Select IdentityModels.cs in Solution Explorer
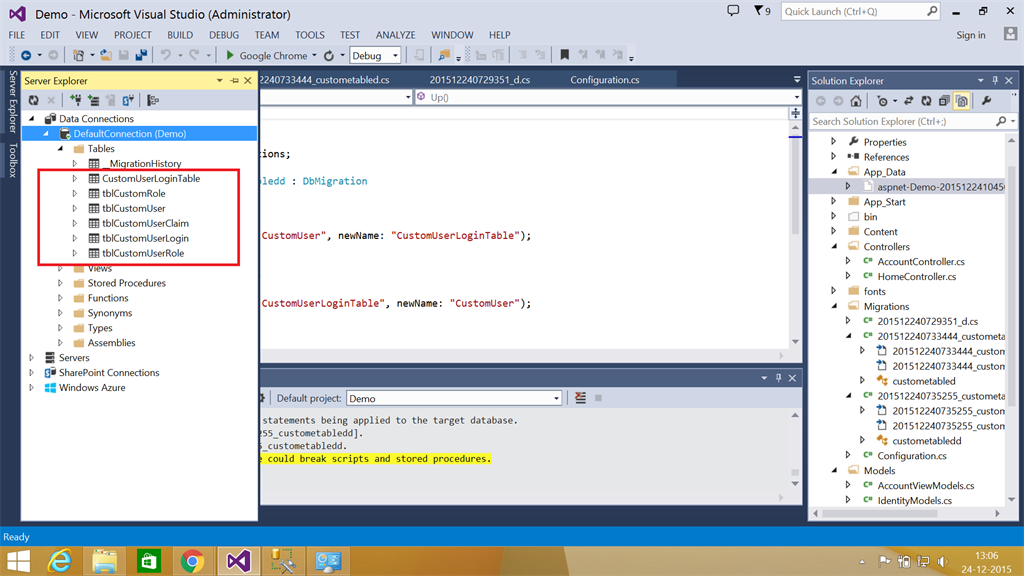Screen dimensions: 1024x576 (x=914, y=501)
